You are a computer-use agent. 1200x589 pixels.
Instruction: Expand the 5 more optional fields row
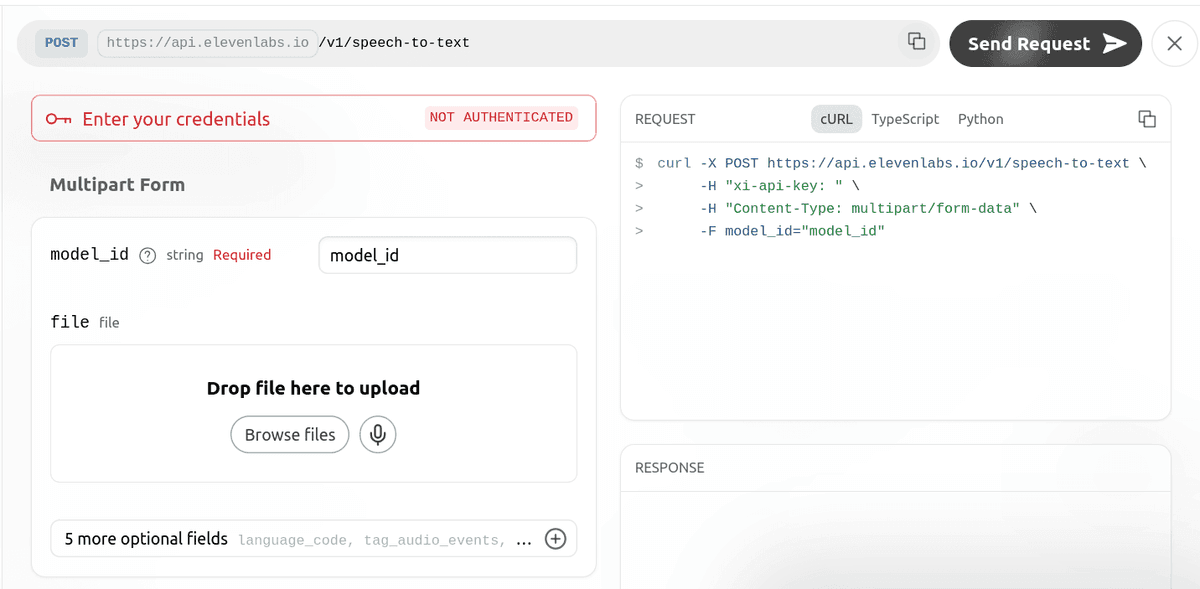[x=290, y=539]
